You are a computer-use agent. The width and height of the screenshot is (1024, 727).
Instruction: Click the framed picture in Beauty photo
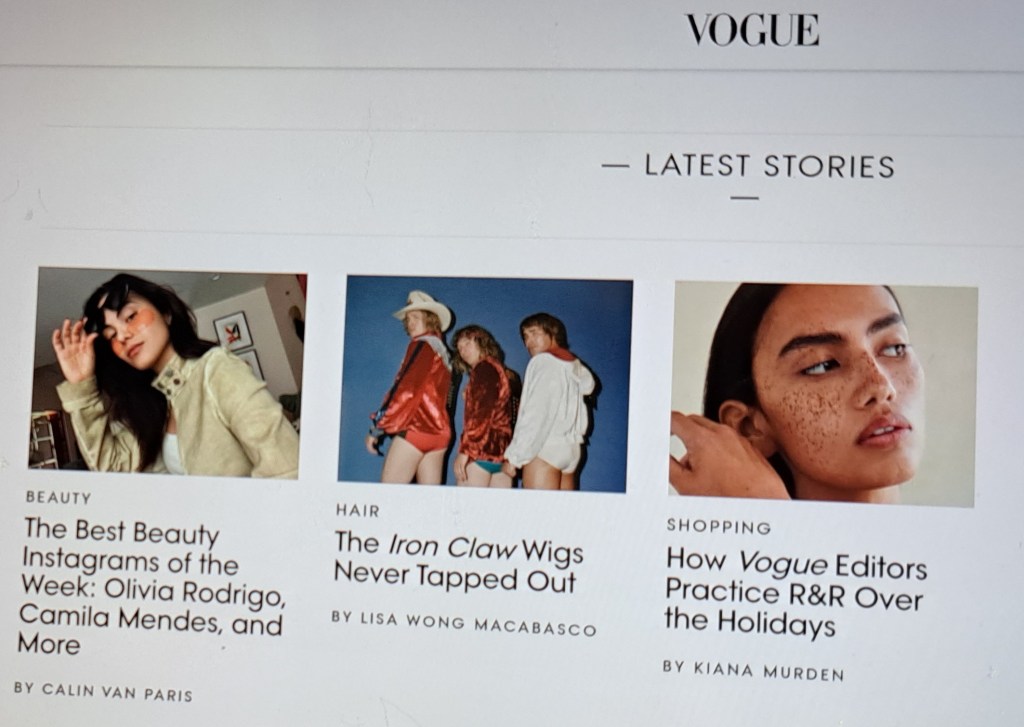pyautogui.click(x=233, y=331)
